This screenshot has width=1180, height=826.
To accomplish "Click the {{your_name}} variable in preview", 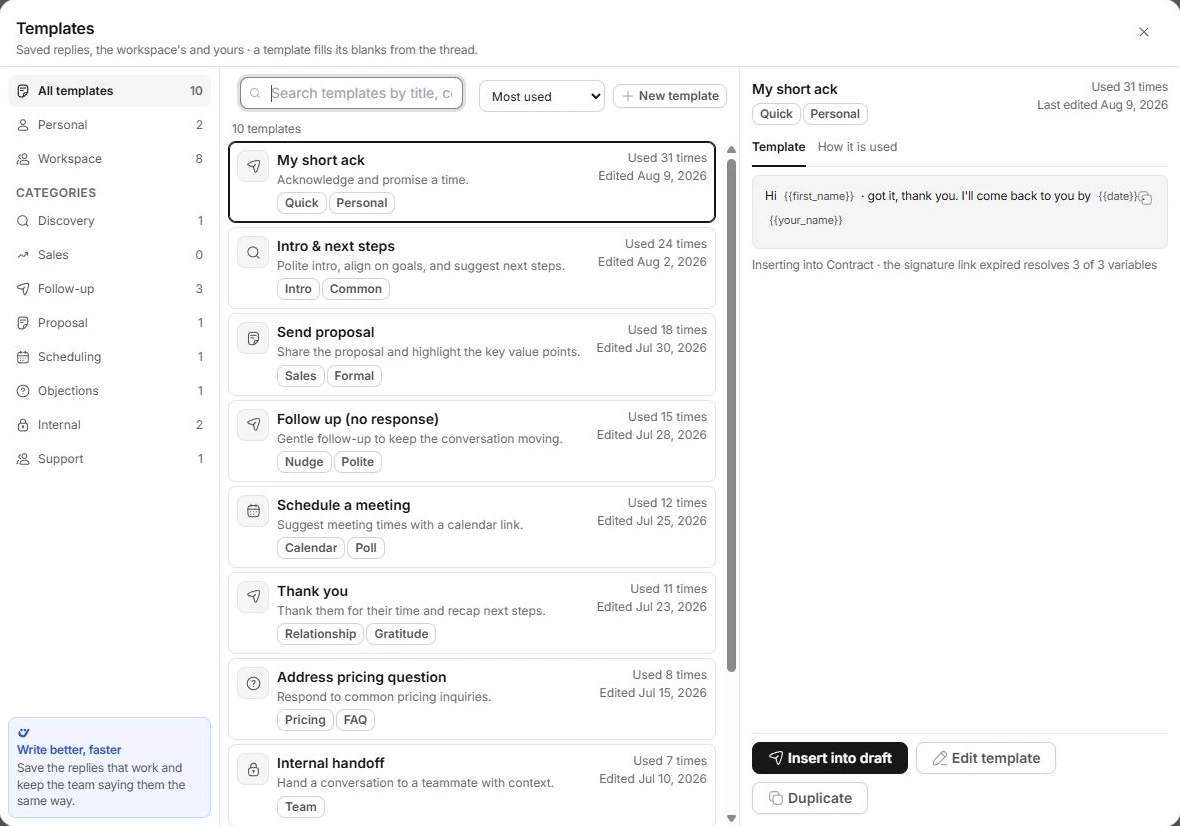I will tap(805, 220).
